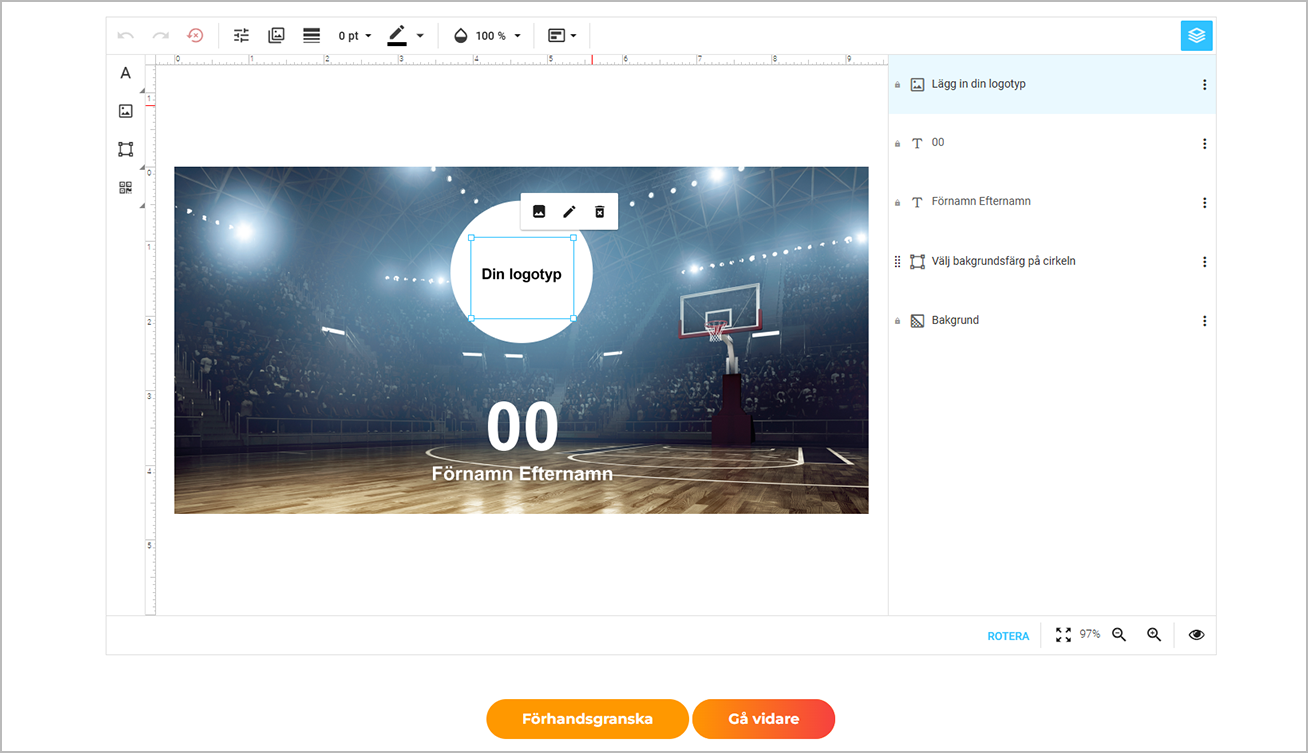Screen dimensions: 1308x753
Task: Open more options for Förnamn Efternamn layer
Action: [x=1204, y=203]
